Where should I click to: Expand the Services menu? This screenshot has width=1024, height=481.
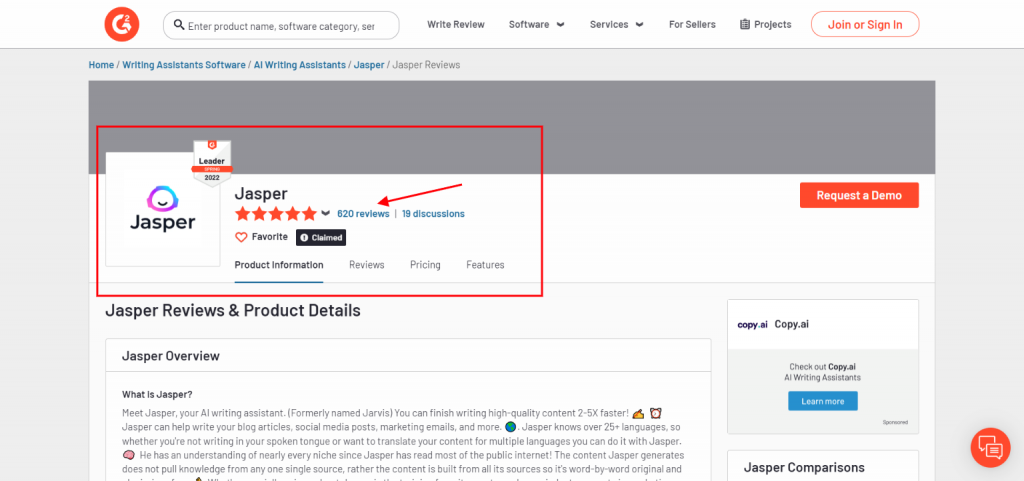pyautogui.click(x=616, y=24)
